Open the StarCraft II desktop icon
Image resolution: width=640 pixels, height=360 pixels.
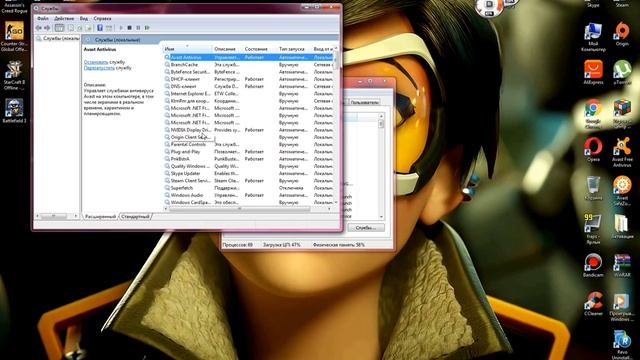(x=14, y=76)
